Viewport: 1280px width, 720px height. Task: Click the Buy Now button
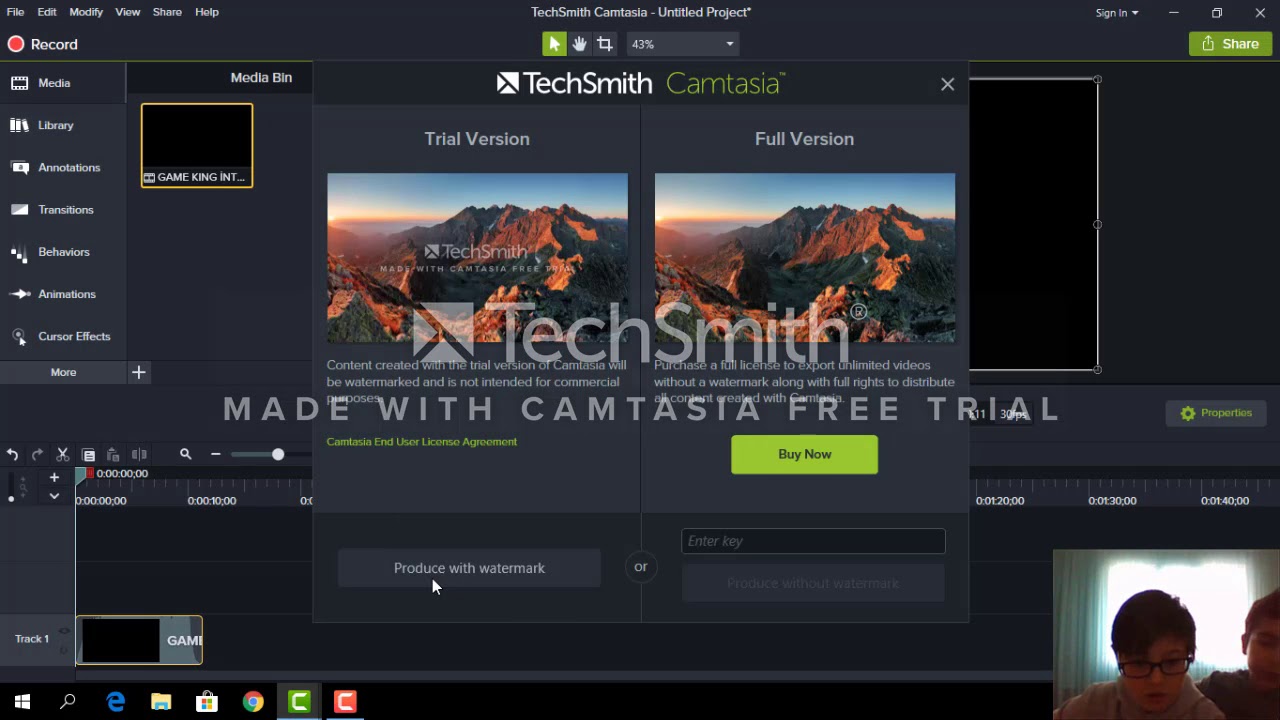(804, 454)
